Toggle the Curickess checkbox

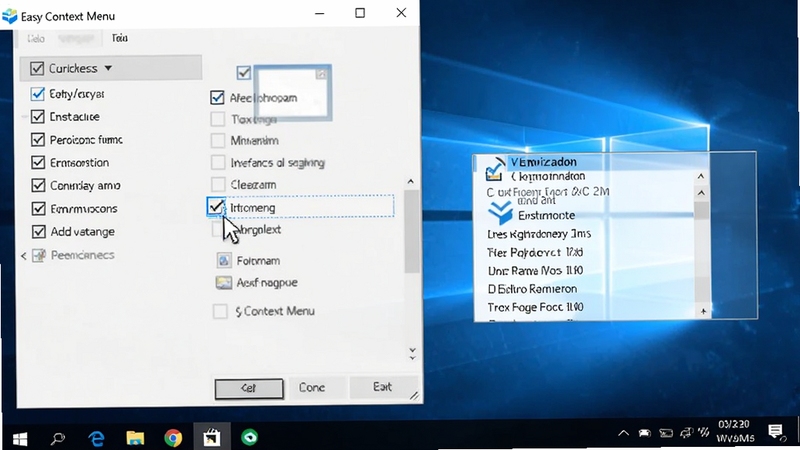tap(37, 68)
